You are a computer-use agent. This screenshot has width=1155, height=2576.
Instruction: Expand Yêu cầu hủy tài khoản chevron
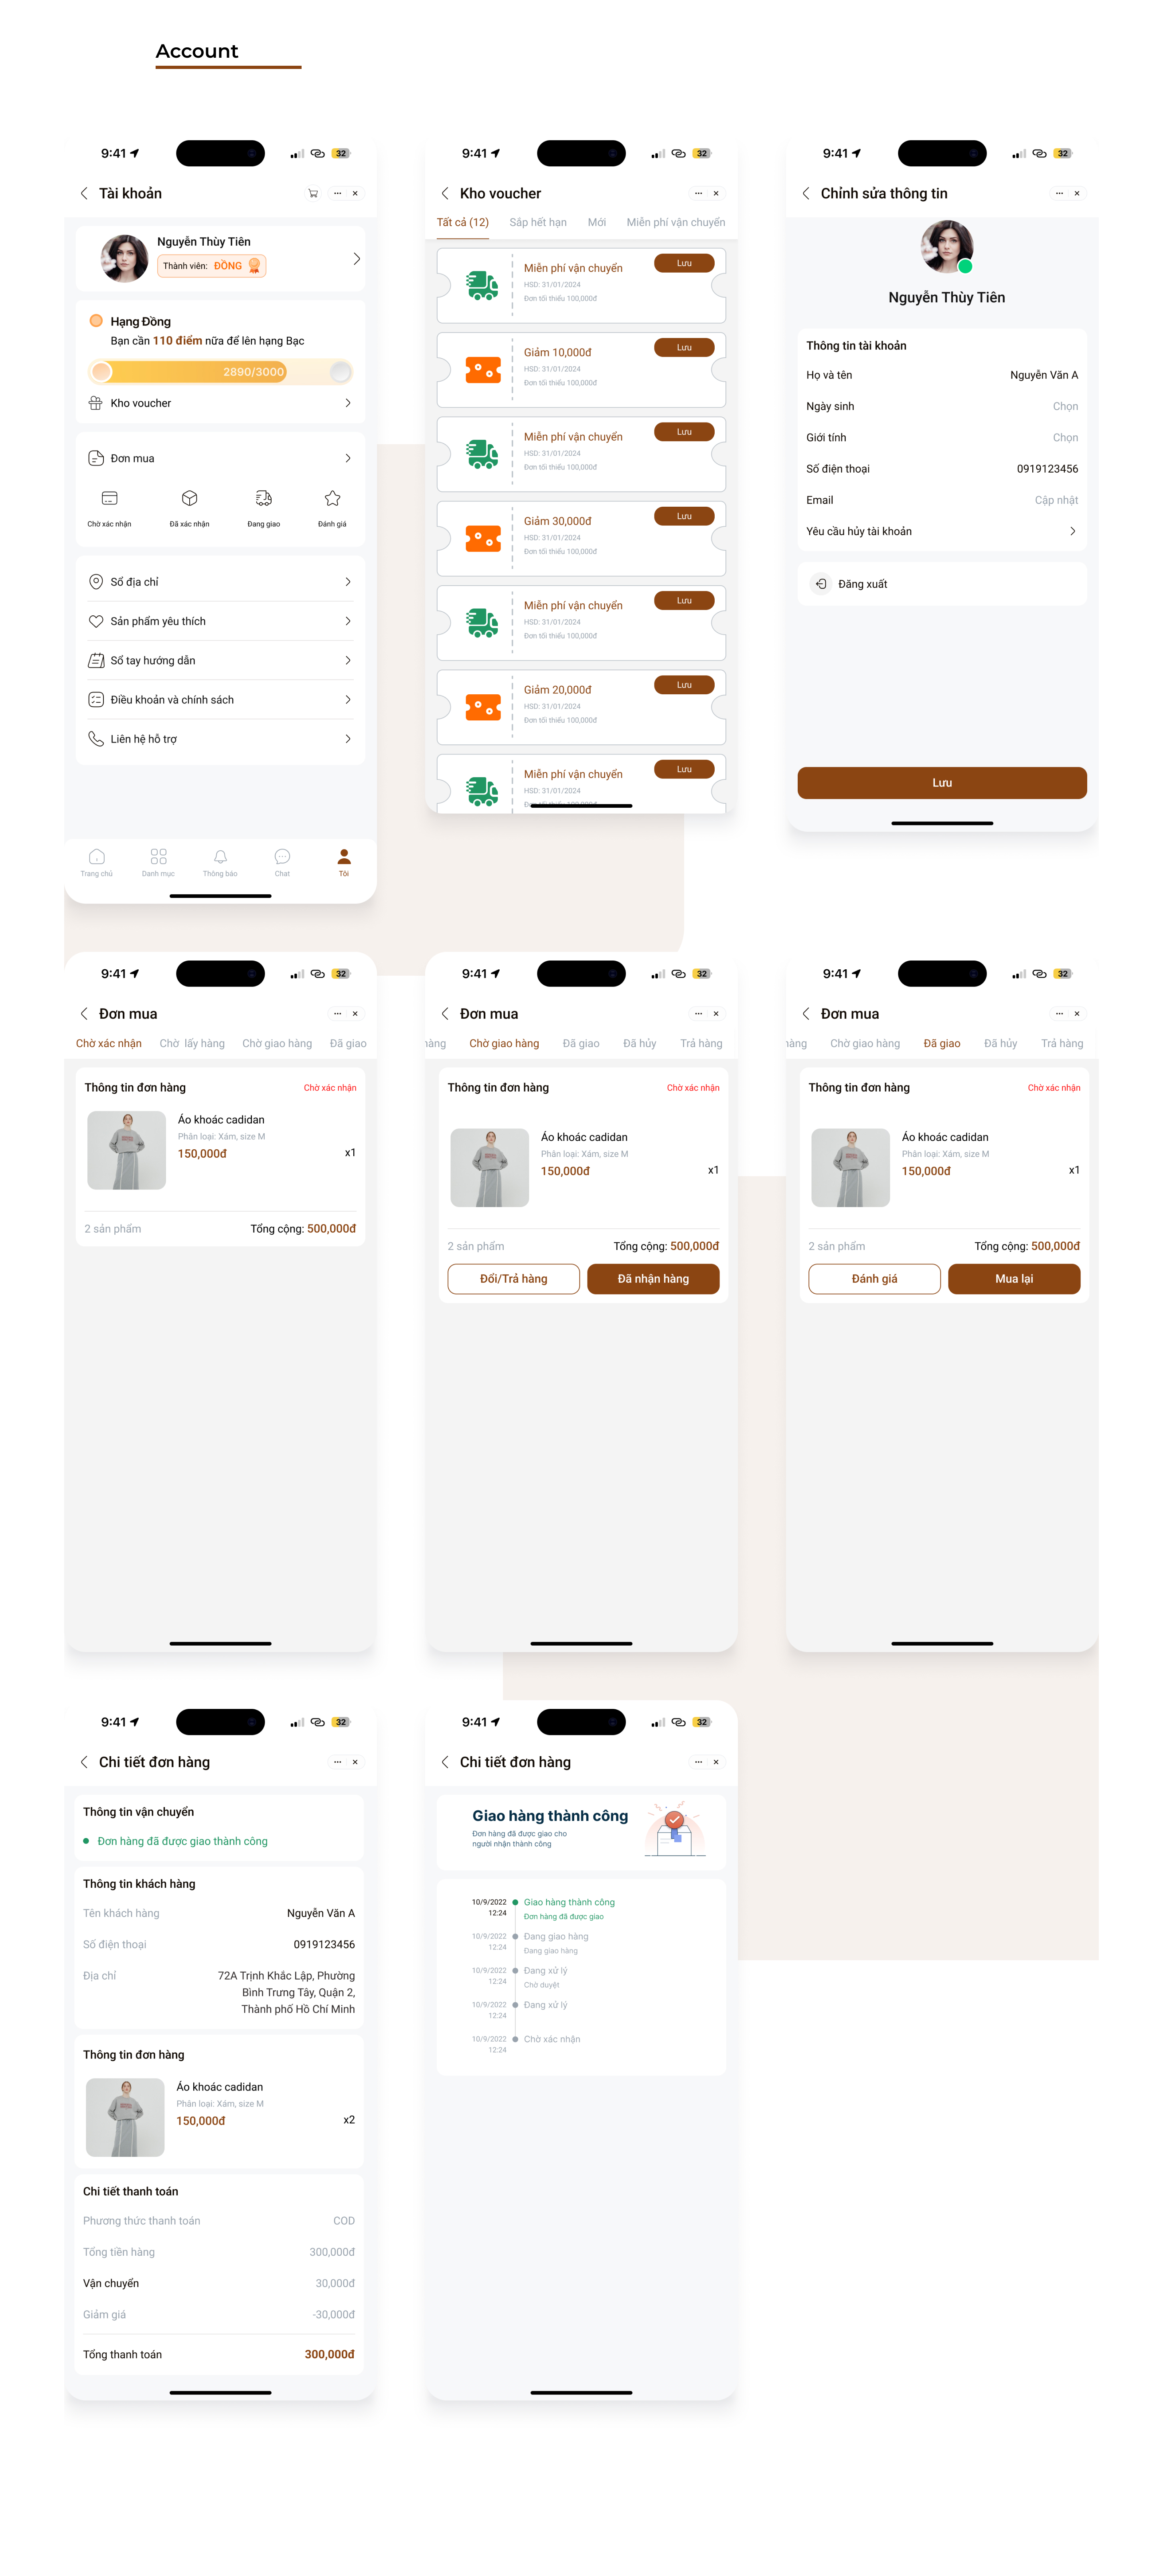pyautogui.click(x=1072, y=531)
